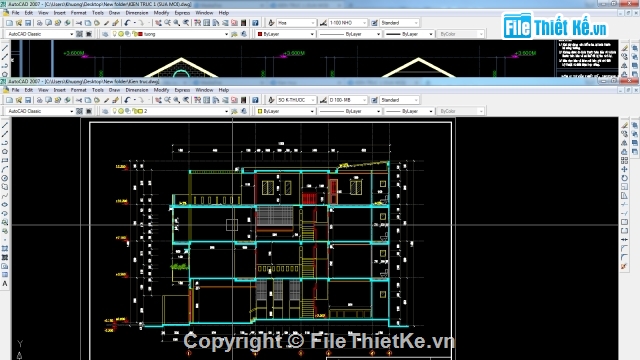The width and height of the screenshot is (640, 360).
Task: Select Multiline Text A tool in Kien truc window
Action: pyautogui.click(x=5, y=284)
